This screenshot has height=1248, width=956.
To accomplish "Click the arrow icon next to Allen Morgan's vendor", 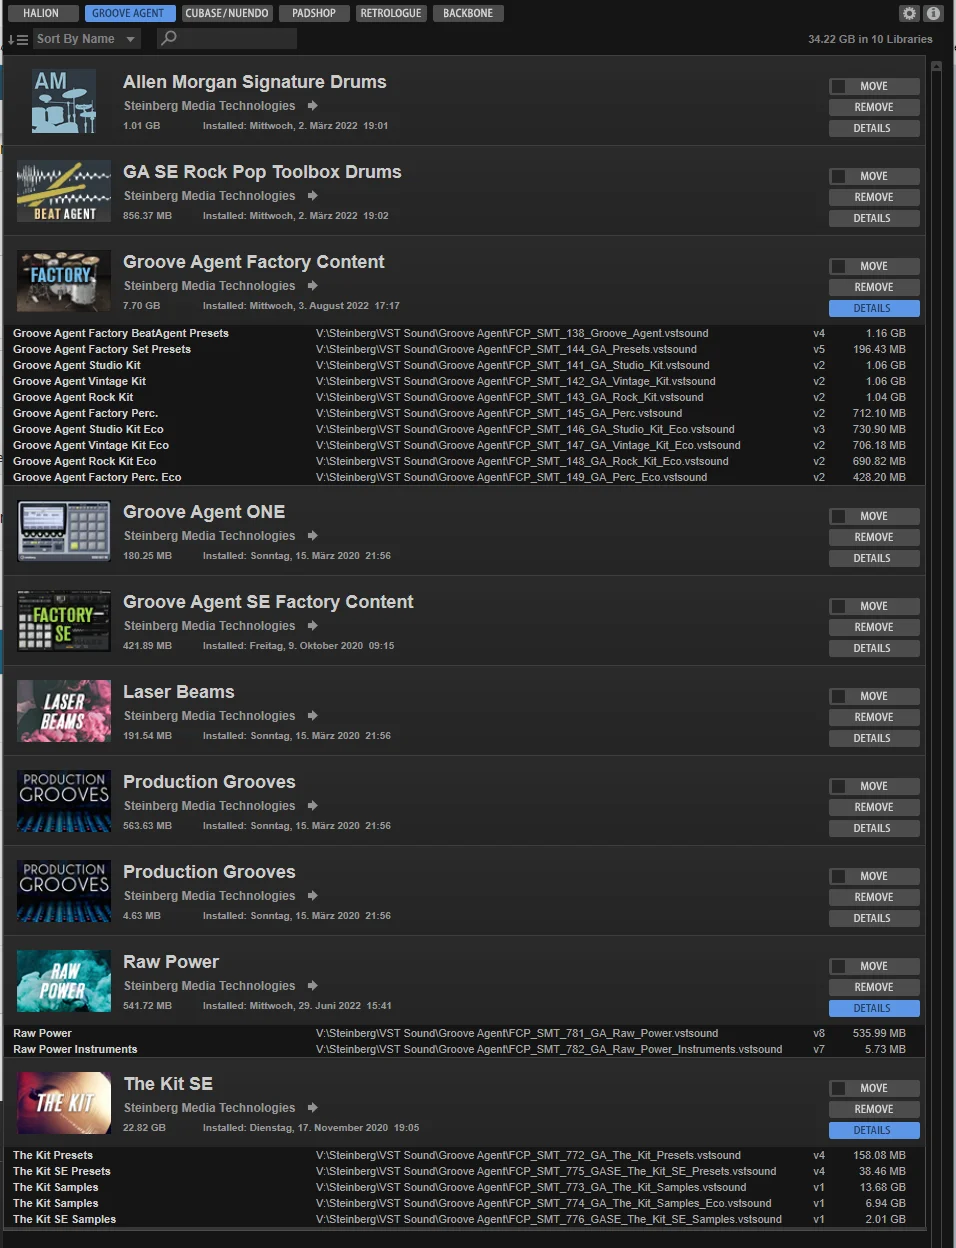I will (x=313, y=106).
